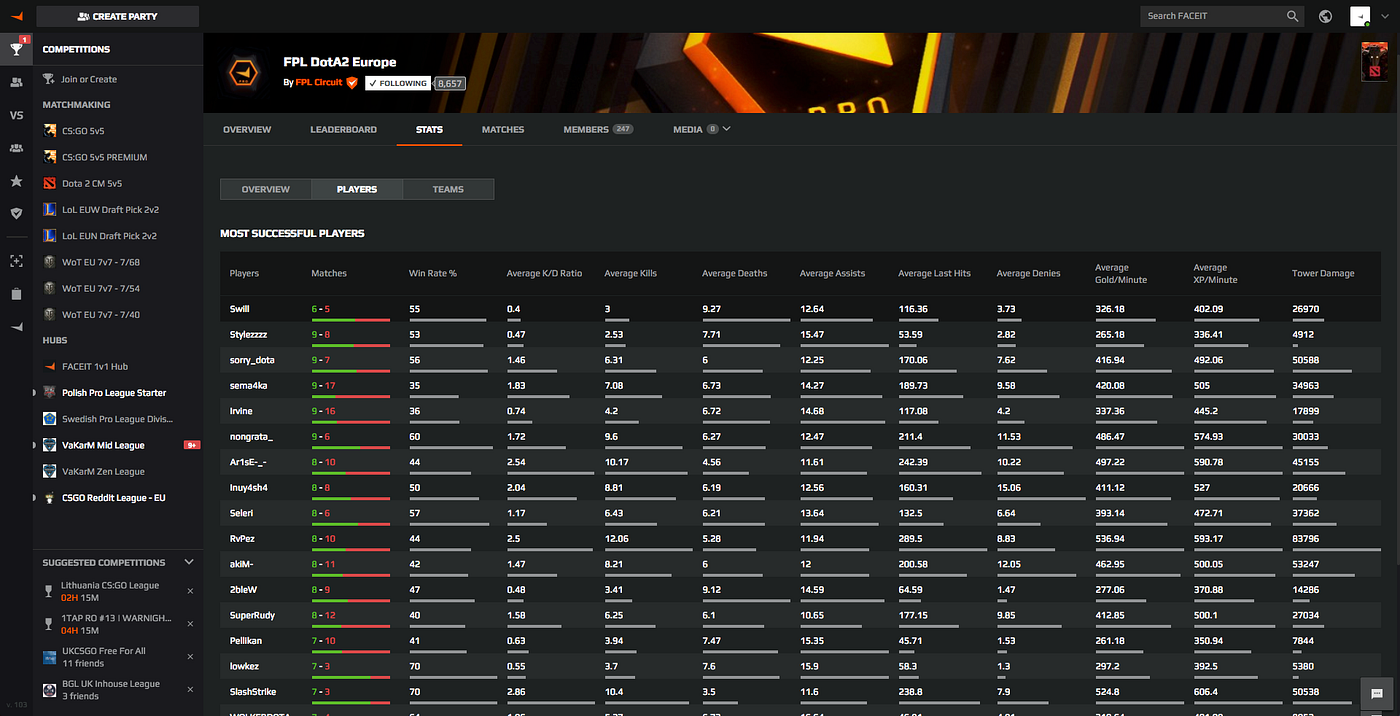Open the FPL Circuit organizer link
The width and height of the screenshot is (1400, 716).
click(x=319, y=83)
